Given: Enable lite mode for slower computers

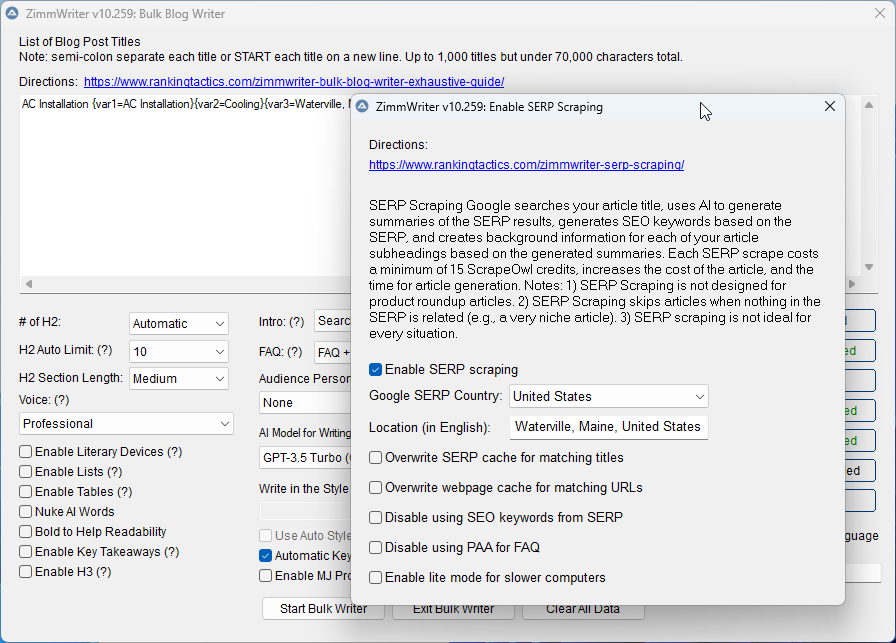Looking at the screenshot, I should point(375,578).
